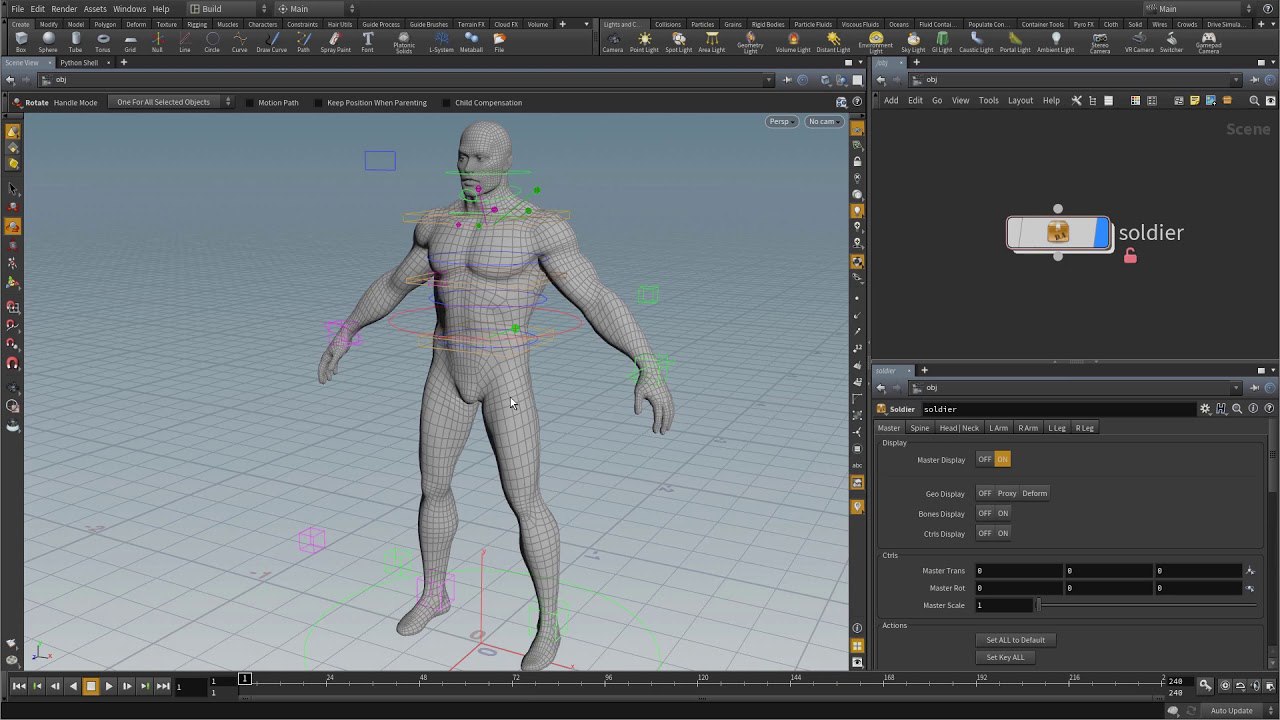Screen dimensions: 1280x720
Task: Create a Box from the shelf
Action: [x=21, y=42]
